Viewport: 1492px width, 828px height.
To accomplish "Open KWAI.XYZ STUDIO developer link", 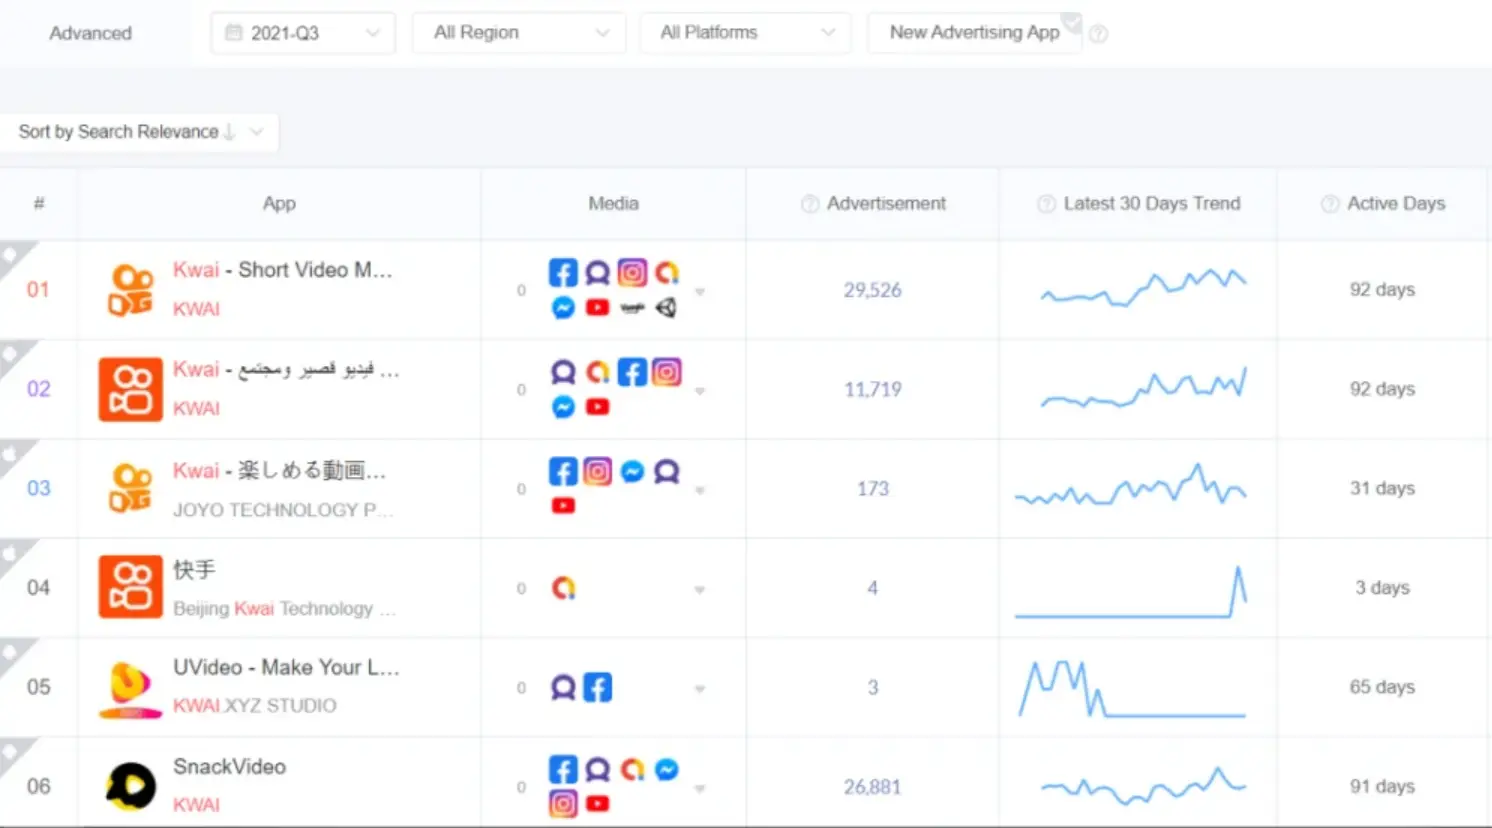I will (x=255, y=706).
